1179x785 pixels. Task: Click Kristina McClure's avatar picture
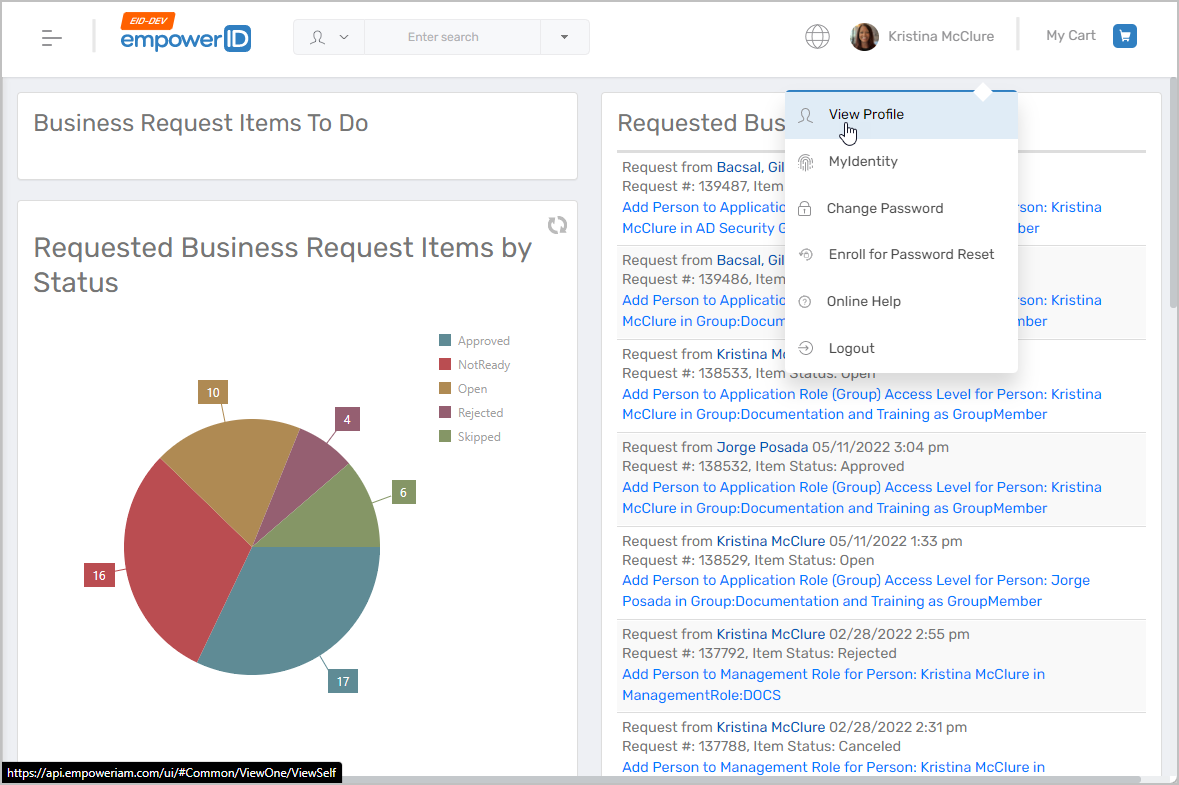864,37
